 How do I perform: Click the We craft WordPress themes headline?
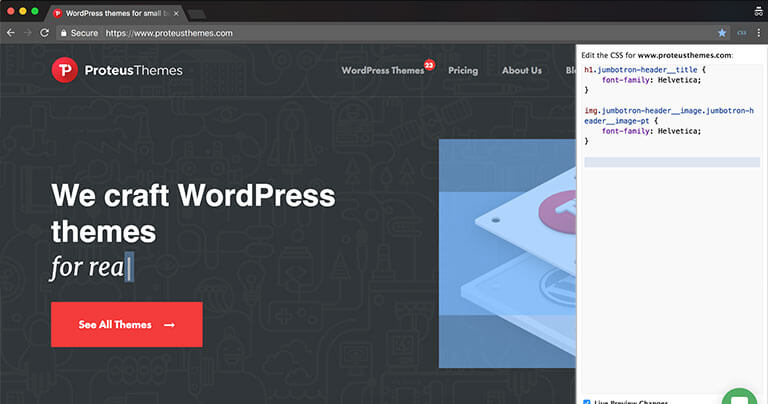(x=193, y=213)
